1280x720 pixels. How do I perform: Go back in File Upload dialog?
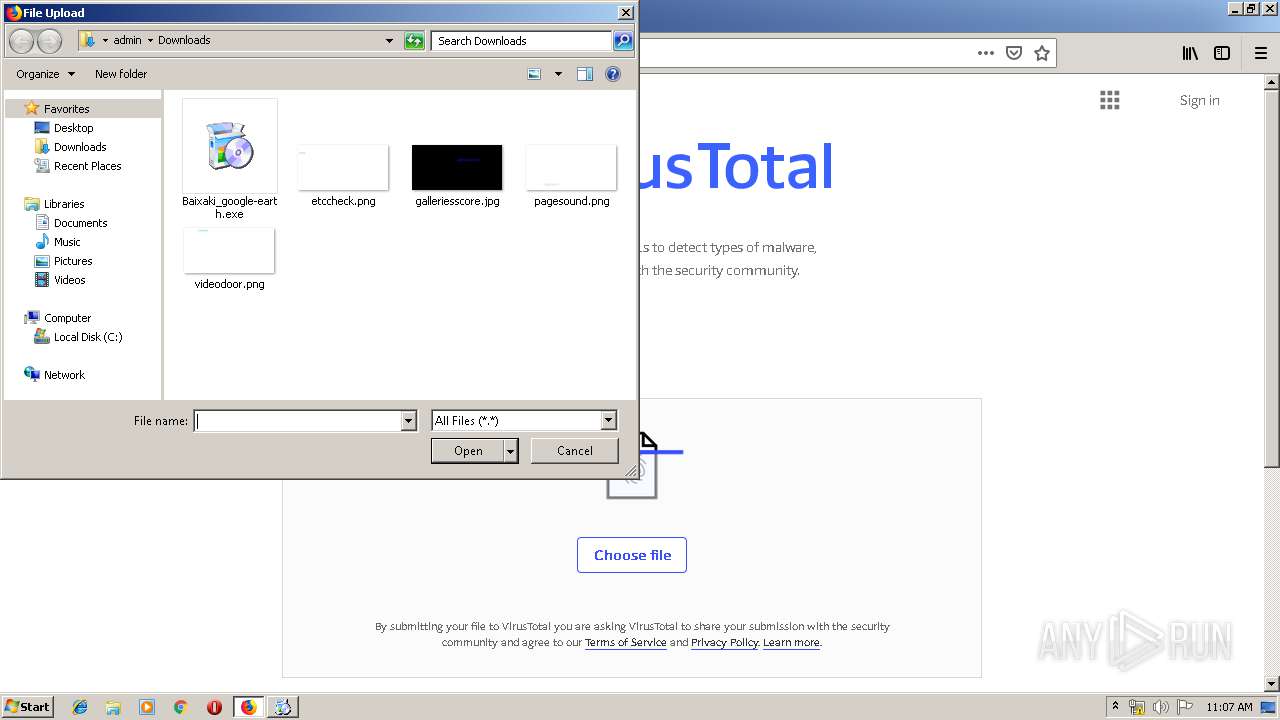(x=21, y=41)
